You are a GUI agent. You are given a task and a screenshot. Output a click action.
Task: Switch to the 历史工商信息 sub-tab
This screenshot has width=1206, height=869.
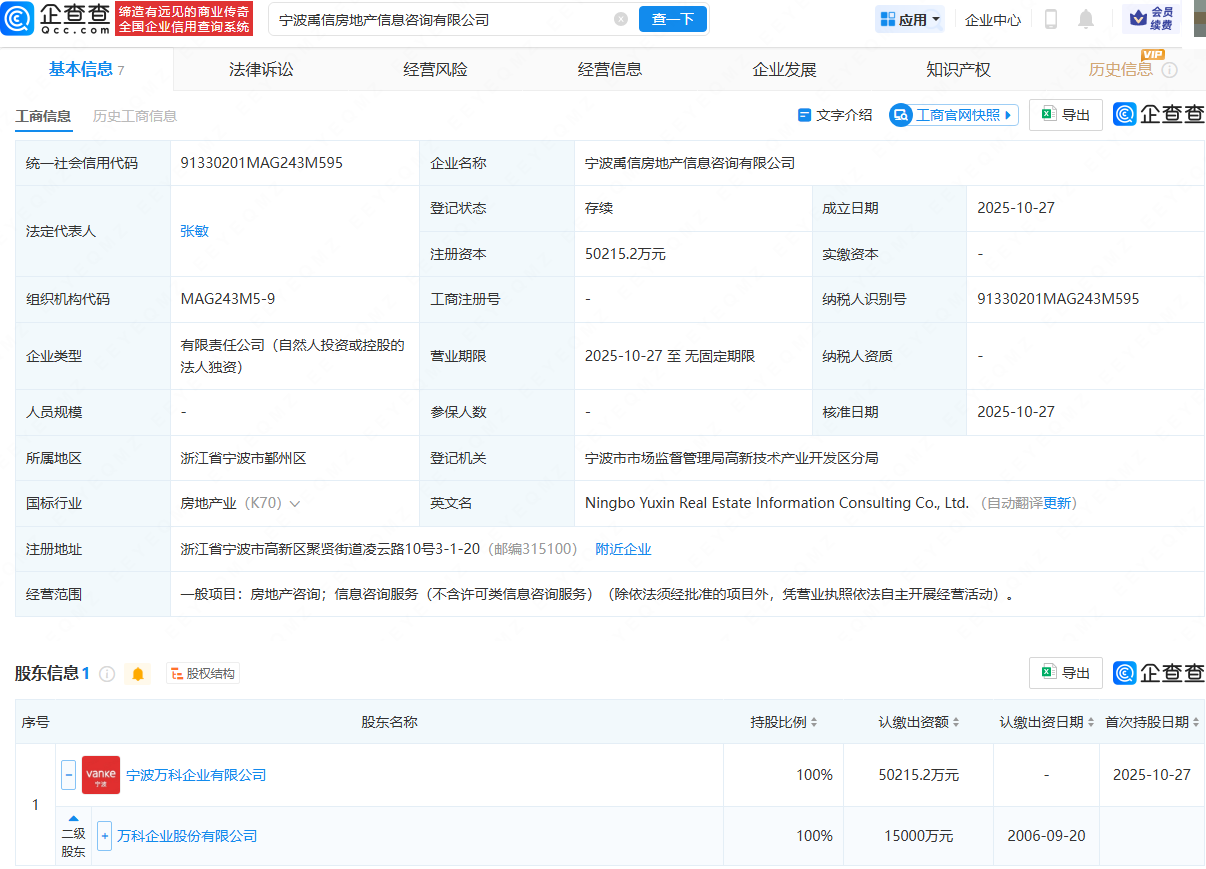pos(135,116)
